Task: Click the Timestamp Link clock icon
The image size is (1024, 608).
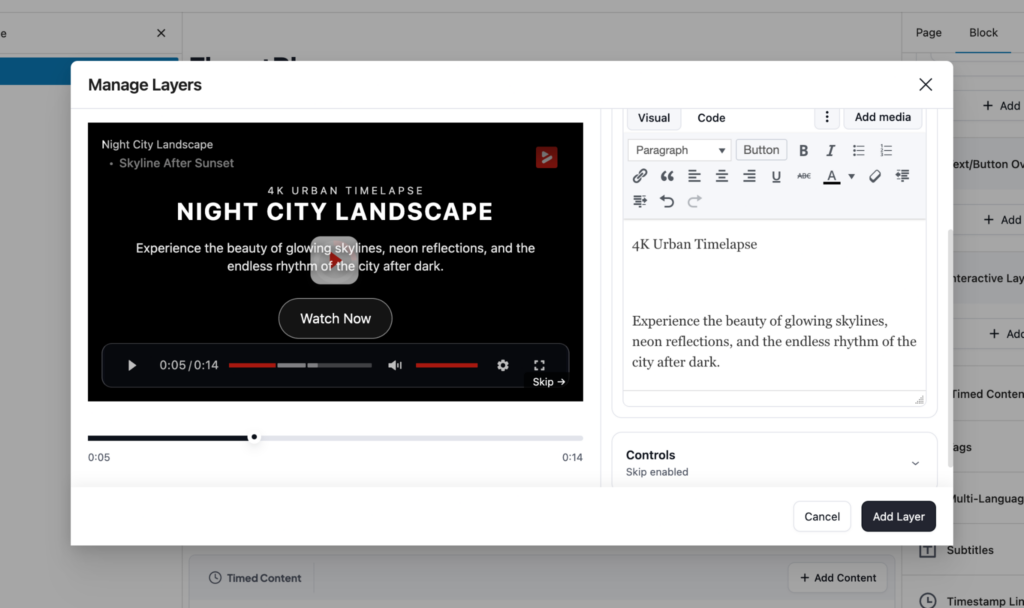Action: coord(927,601)
